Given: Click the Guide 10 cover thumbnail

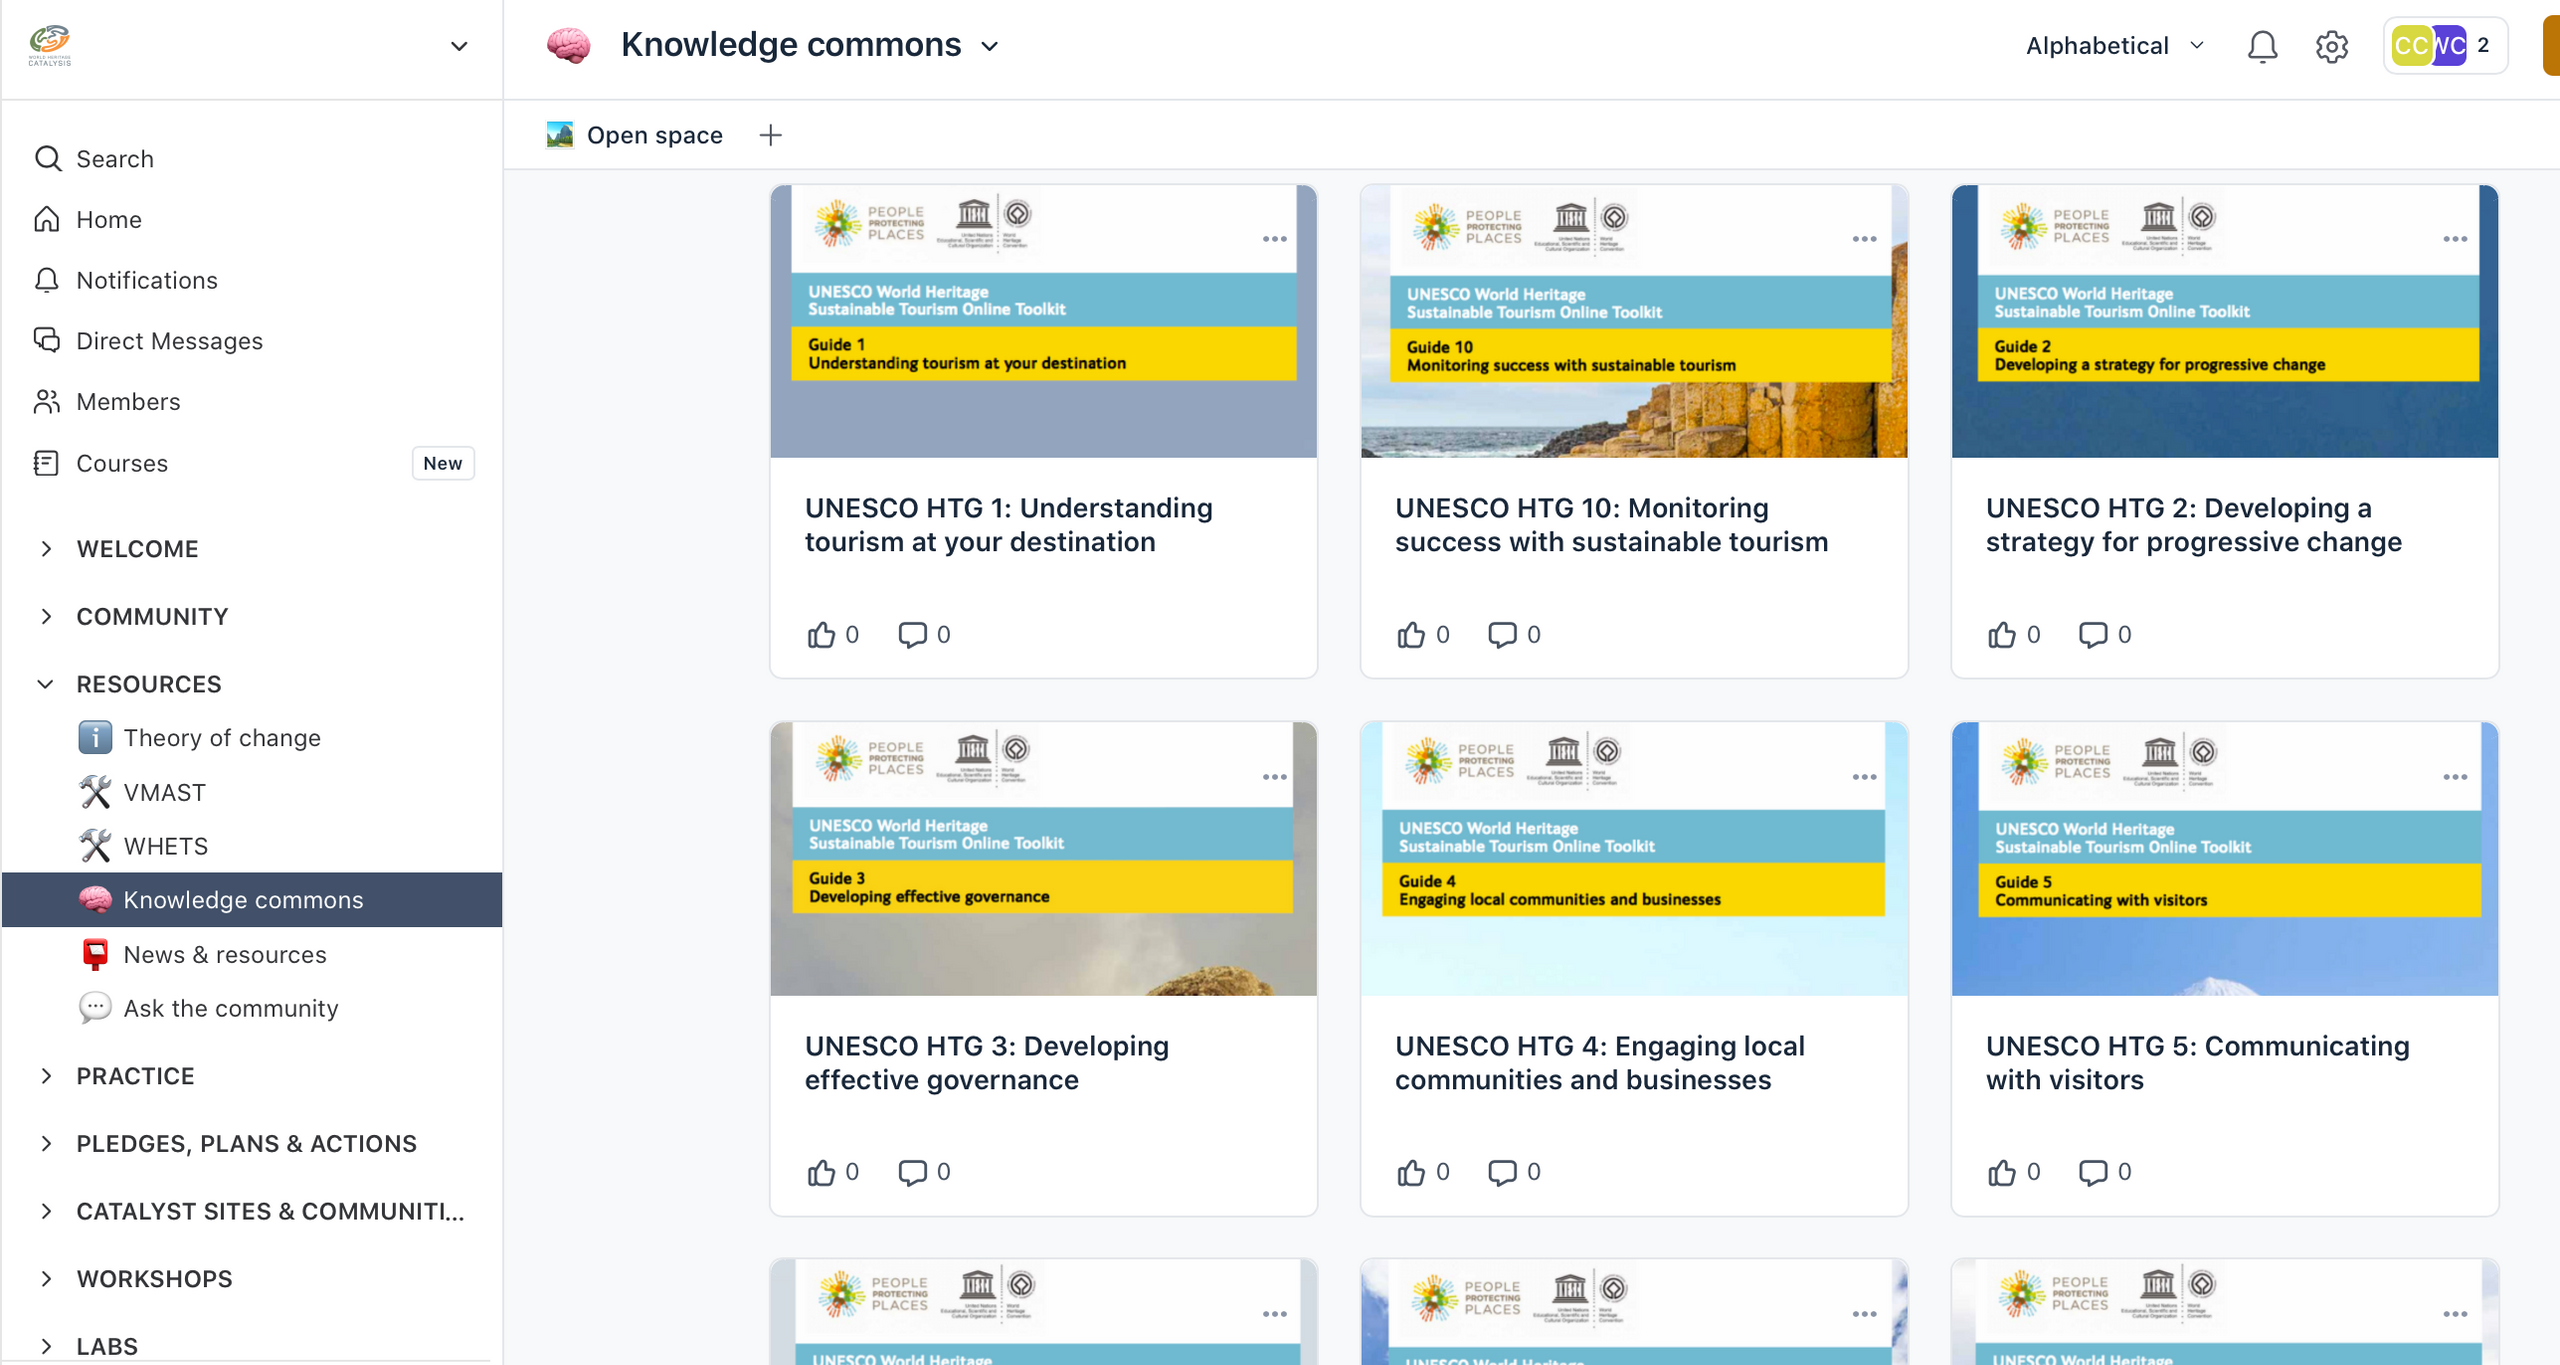Looking at the screenshot, I should (1633, 321).
